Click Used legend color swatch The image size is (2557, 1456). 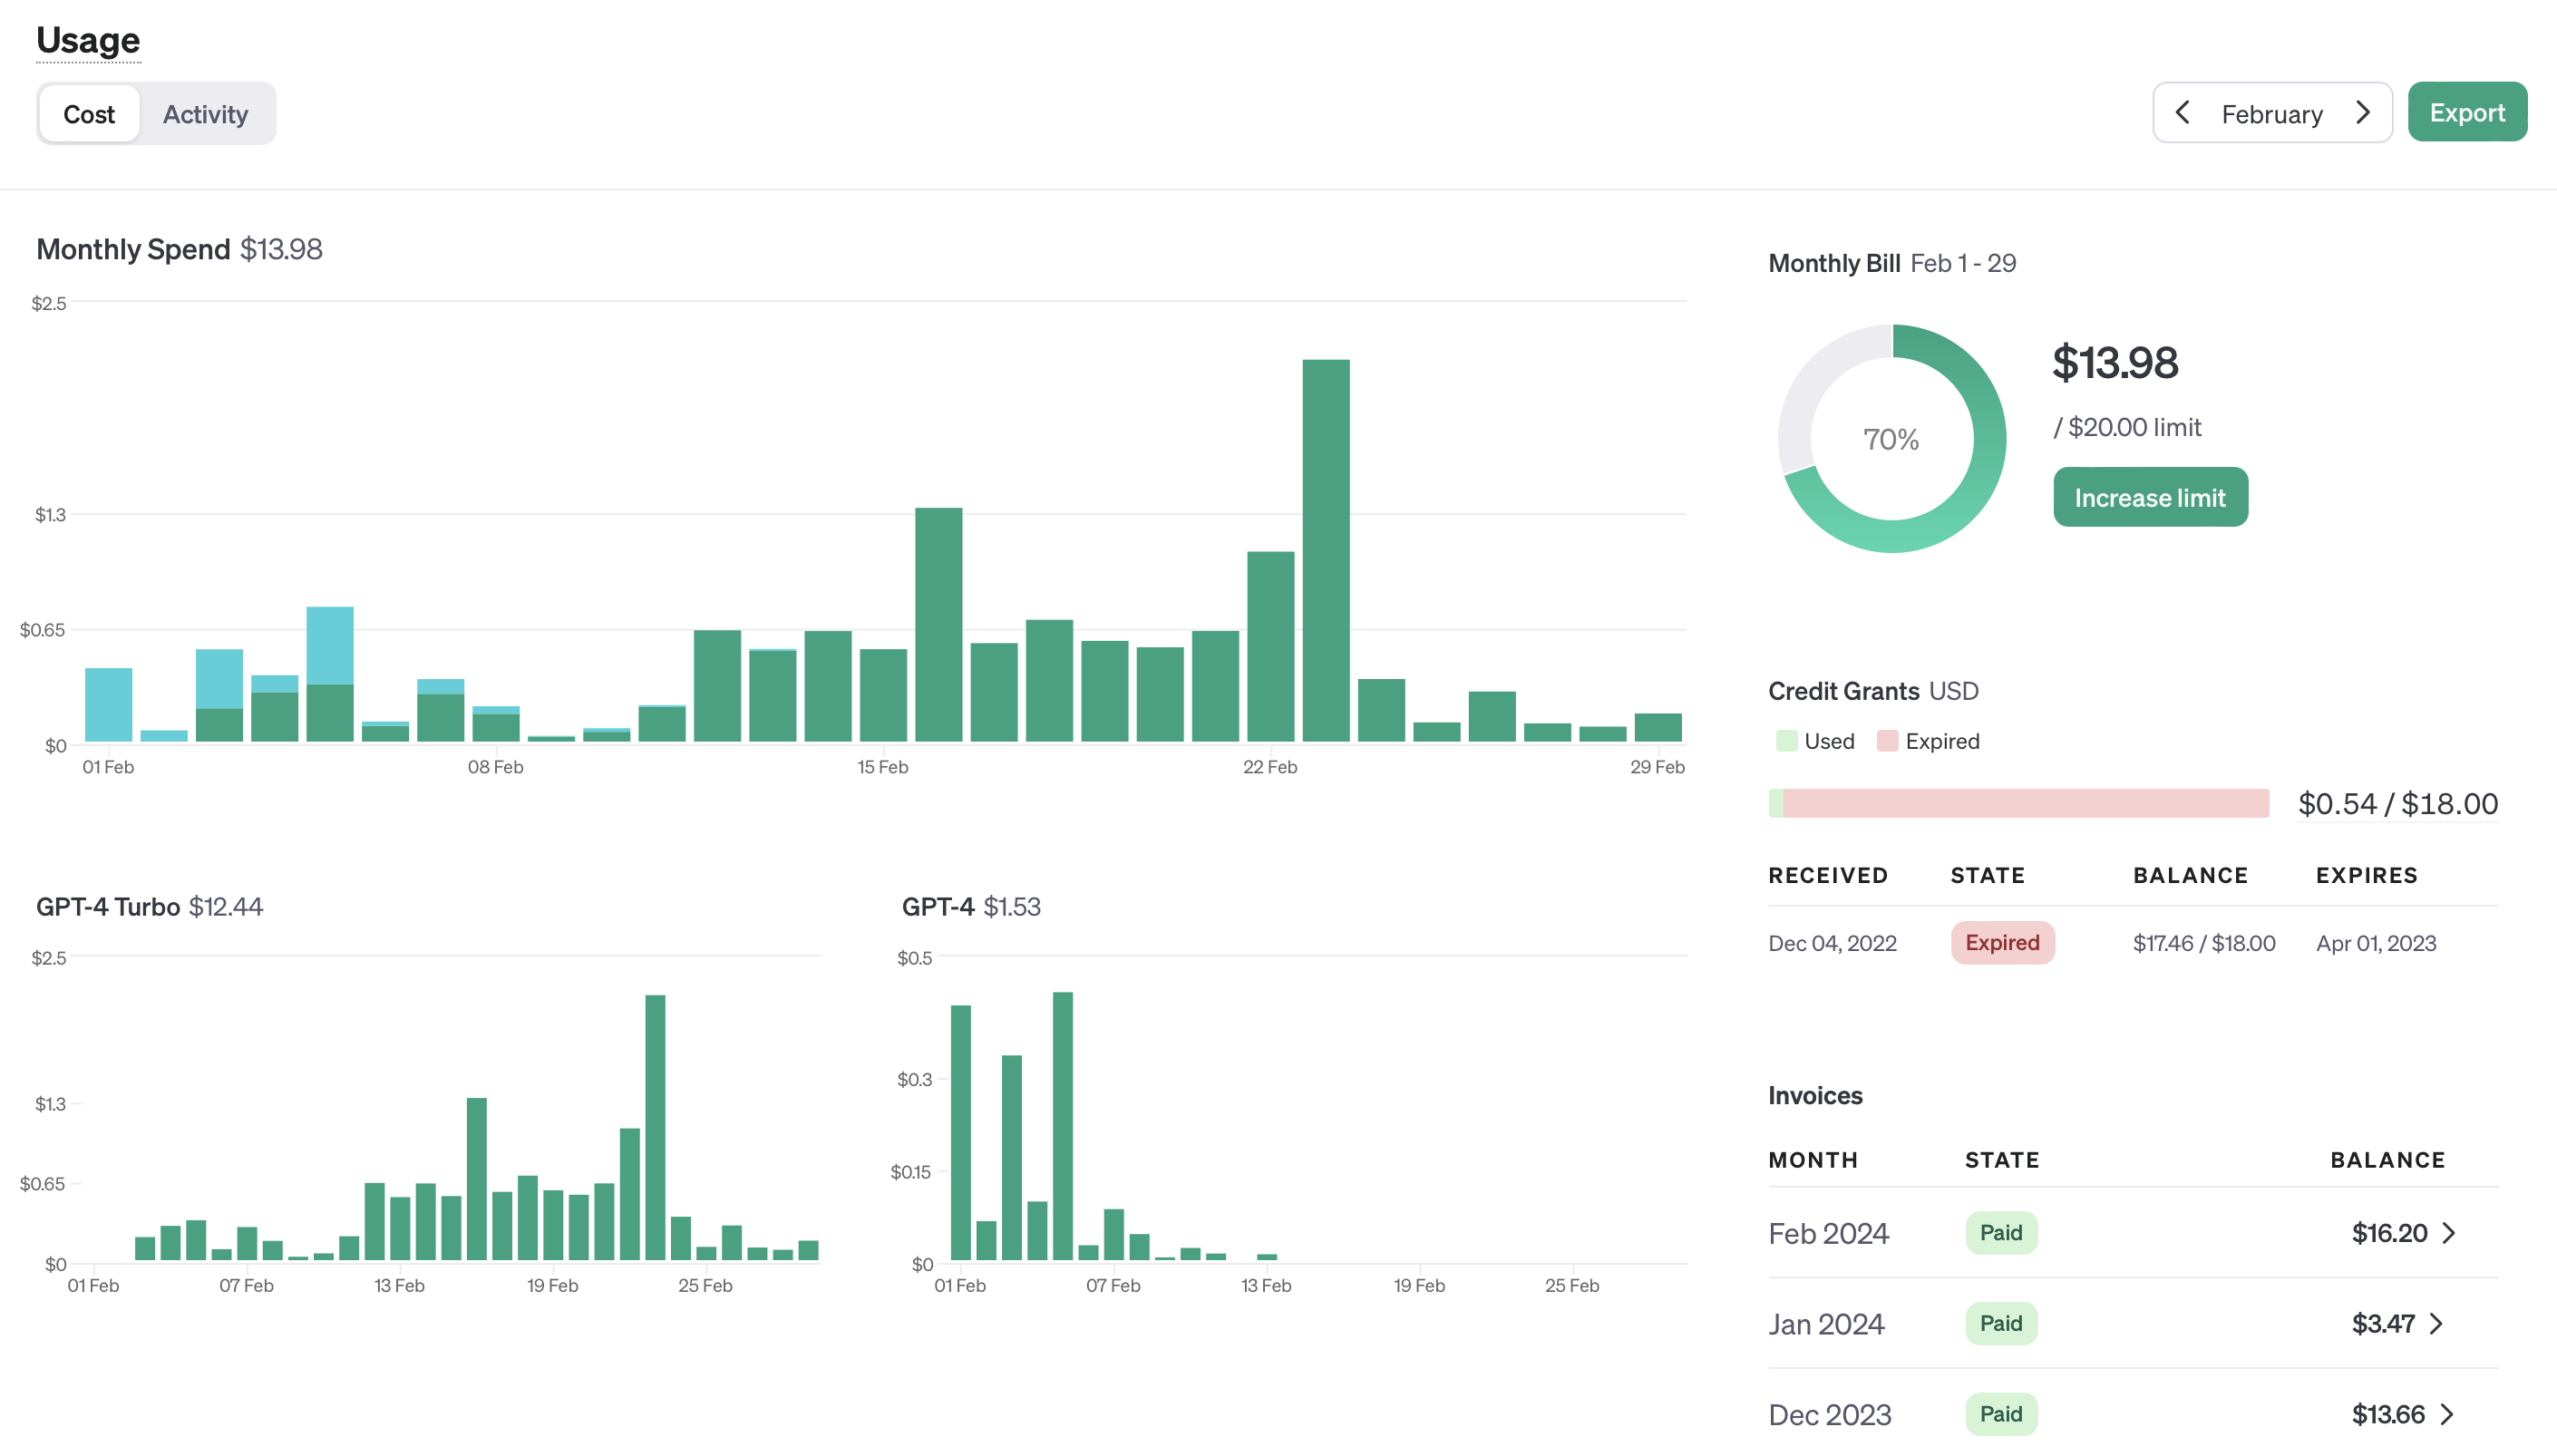pos(1786,741)
